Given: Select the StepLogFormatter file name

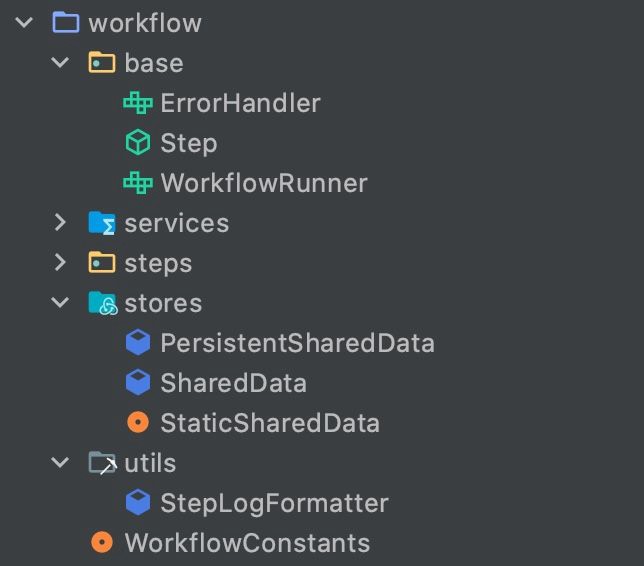Looking at the screenshot, I should [274, 503].
